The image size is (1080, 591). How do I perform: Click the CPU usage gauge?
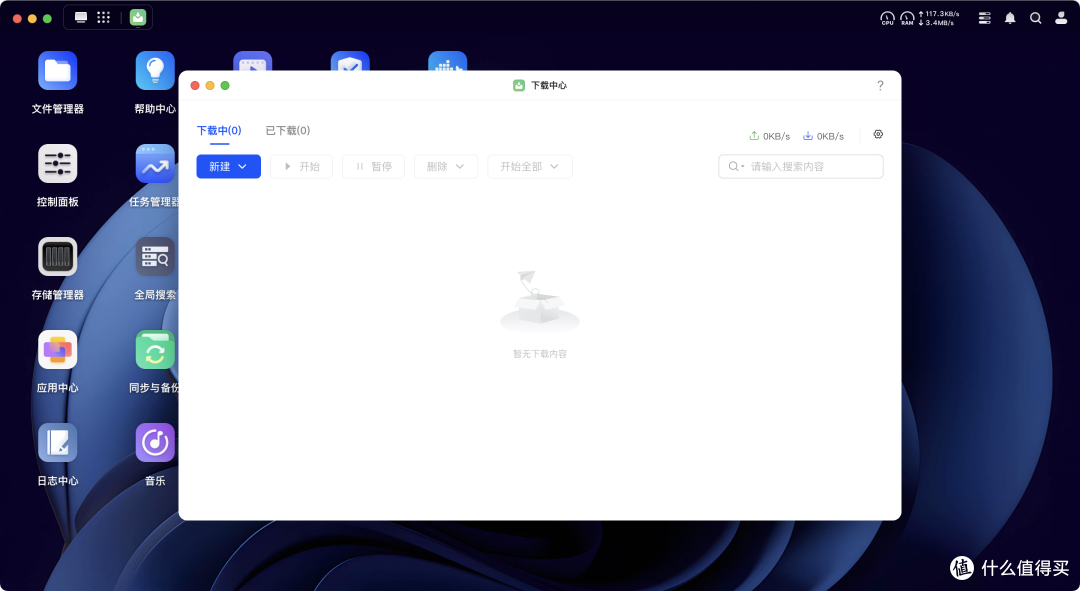[887, 19]
